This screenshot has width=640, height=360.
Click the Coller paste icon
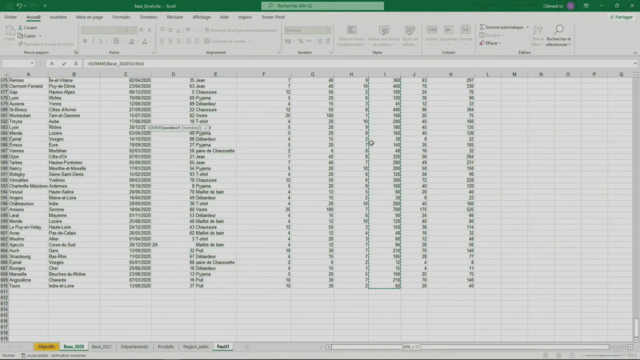coord(9,31)
